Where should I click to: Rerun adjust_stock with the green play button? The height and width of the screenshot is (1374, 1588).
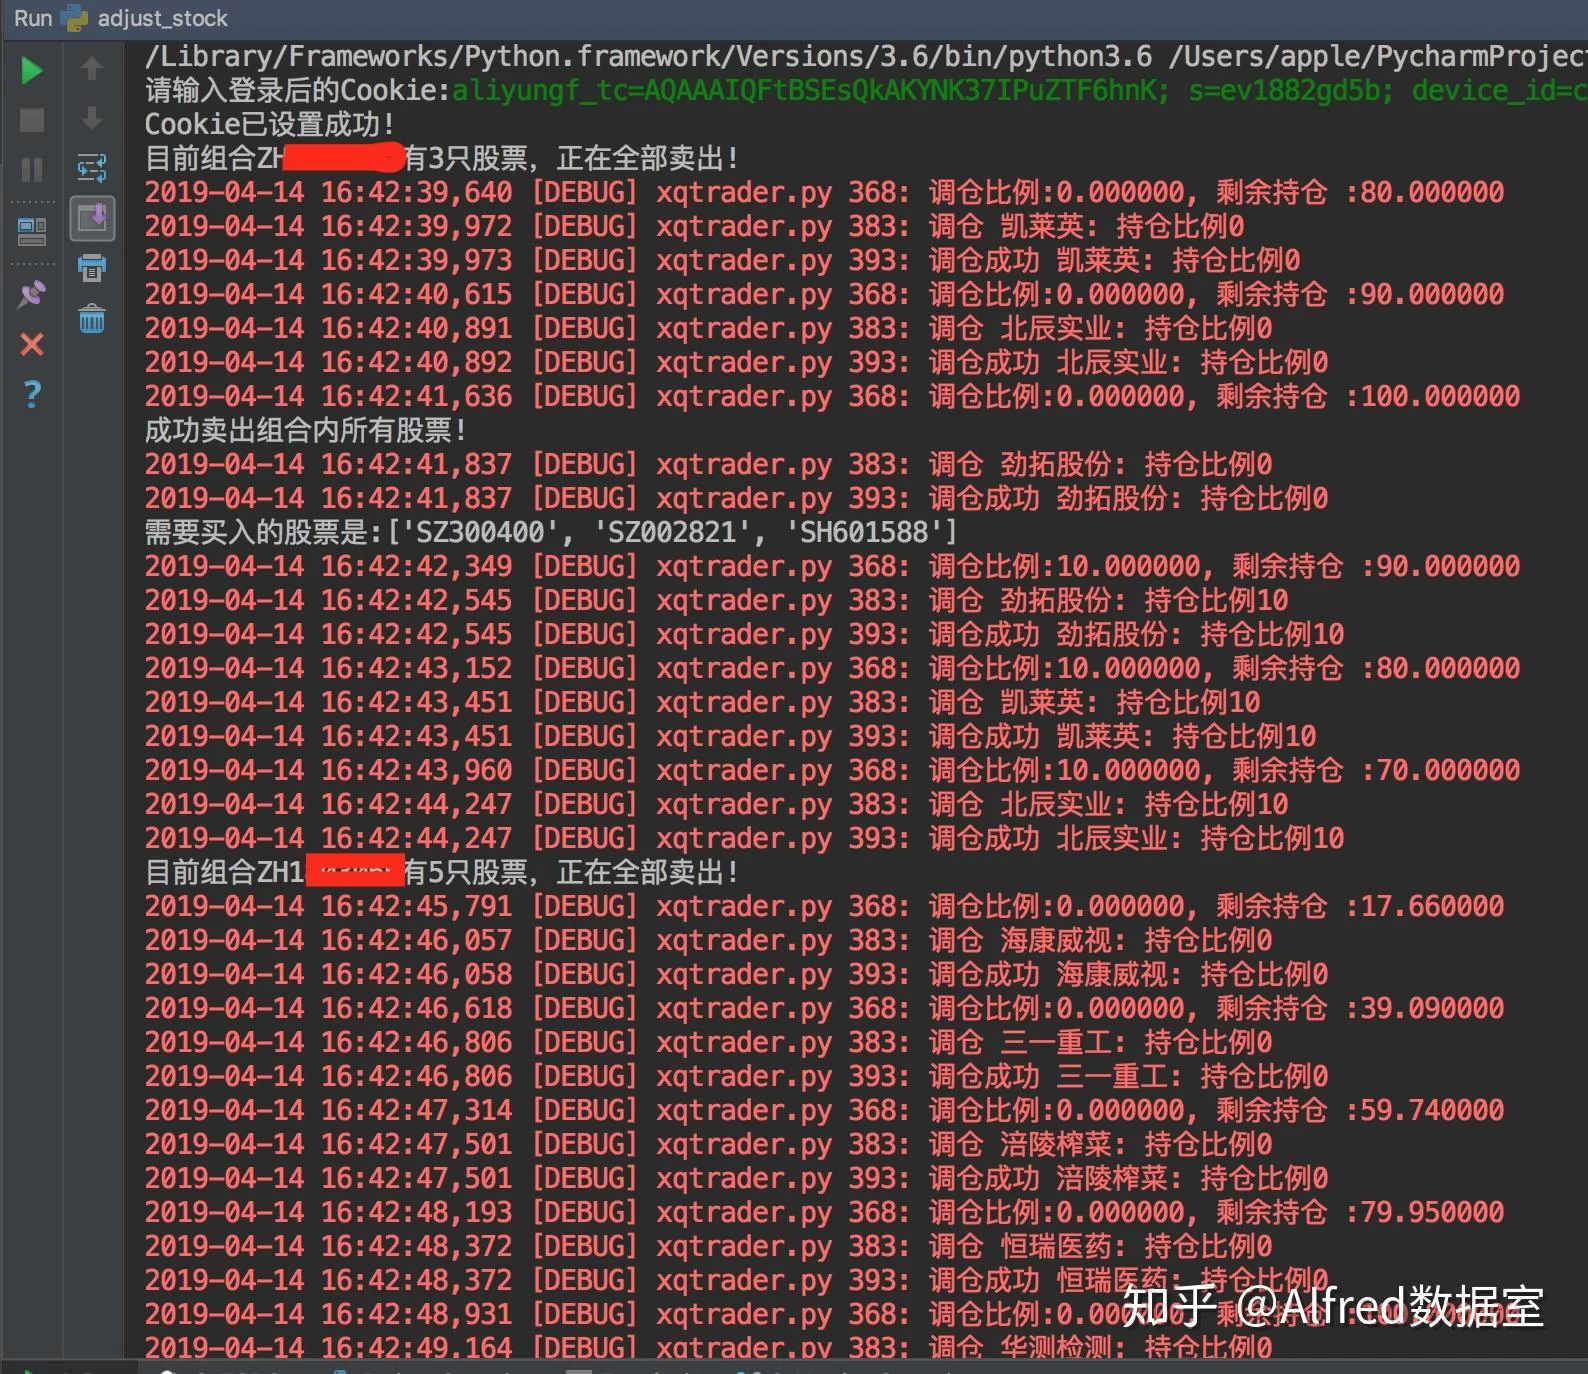point(32,70)
